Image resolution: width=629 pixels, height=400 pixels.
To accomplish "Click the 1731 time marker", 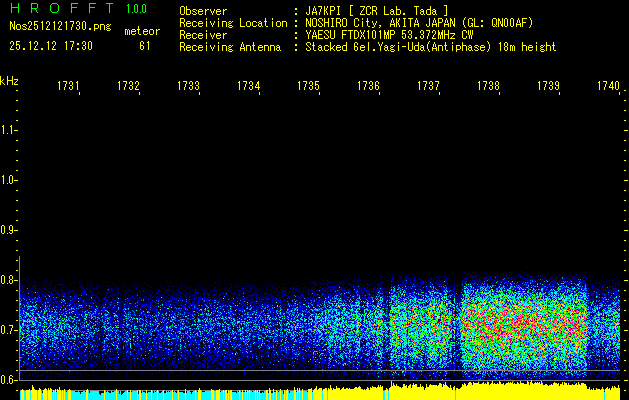I will coord(68,87).
